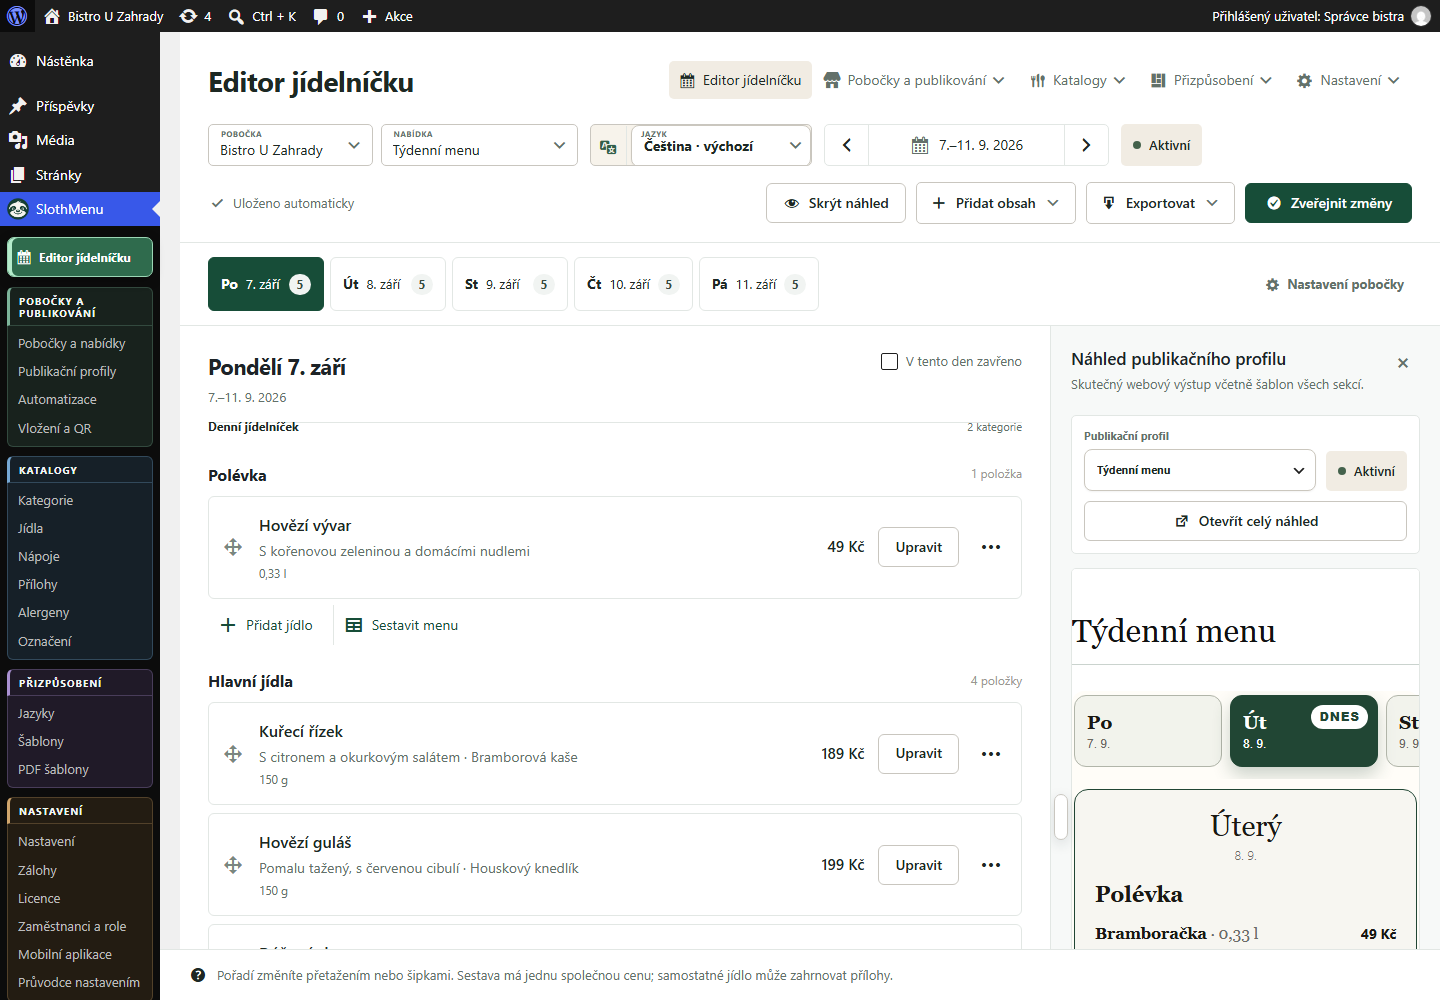Expand the Přidat obsah dropdown button
Screen dimensions: 1440x1000
tap(996, 203)
